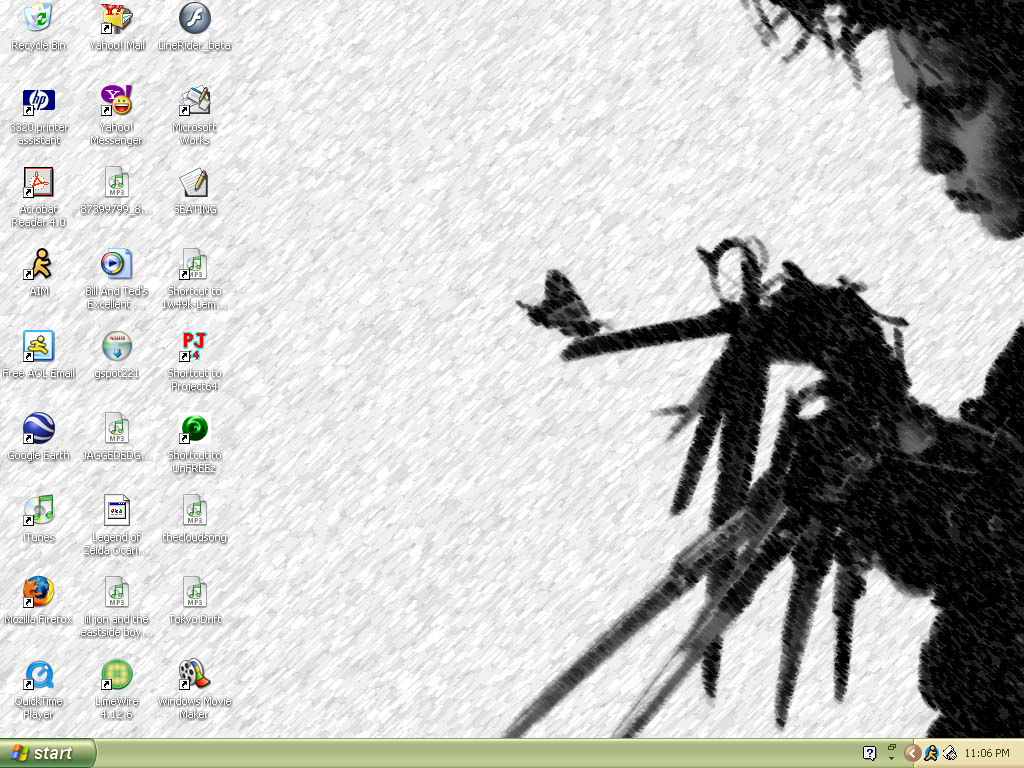Select the LineRider_beta Flash icon

click(x=195, y=18)
